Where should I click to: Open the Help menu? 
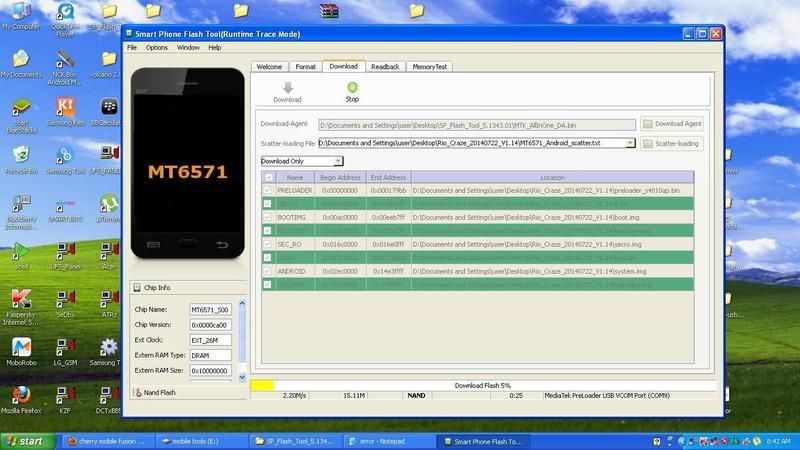click(x=215, y=47)
